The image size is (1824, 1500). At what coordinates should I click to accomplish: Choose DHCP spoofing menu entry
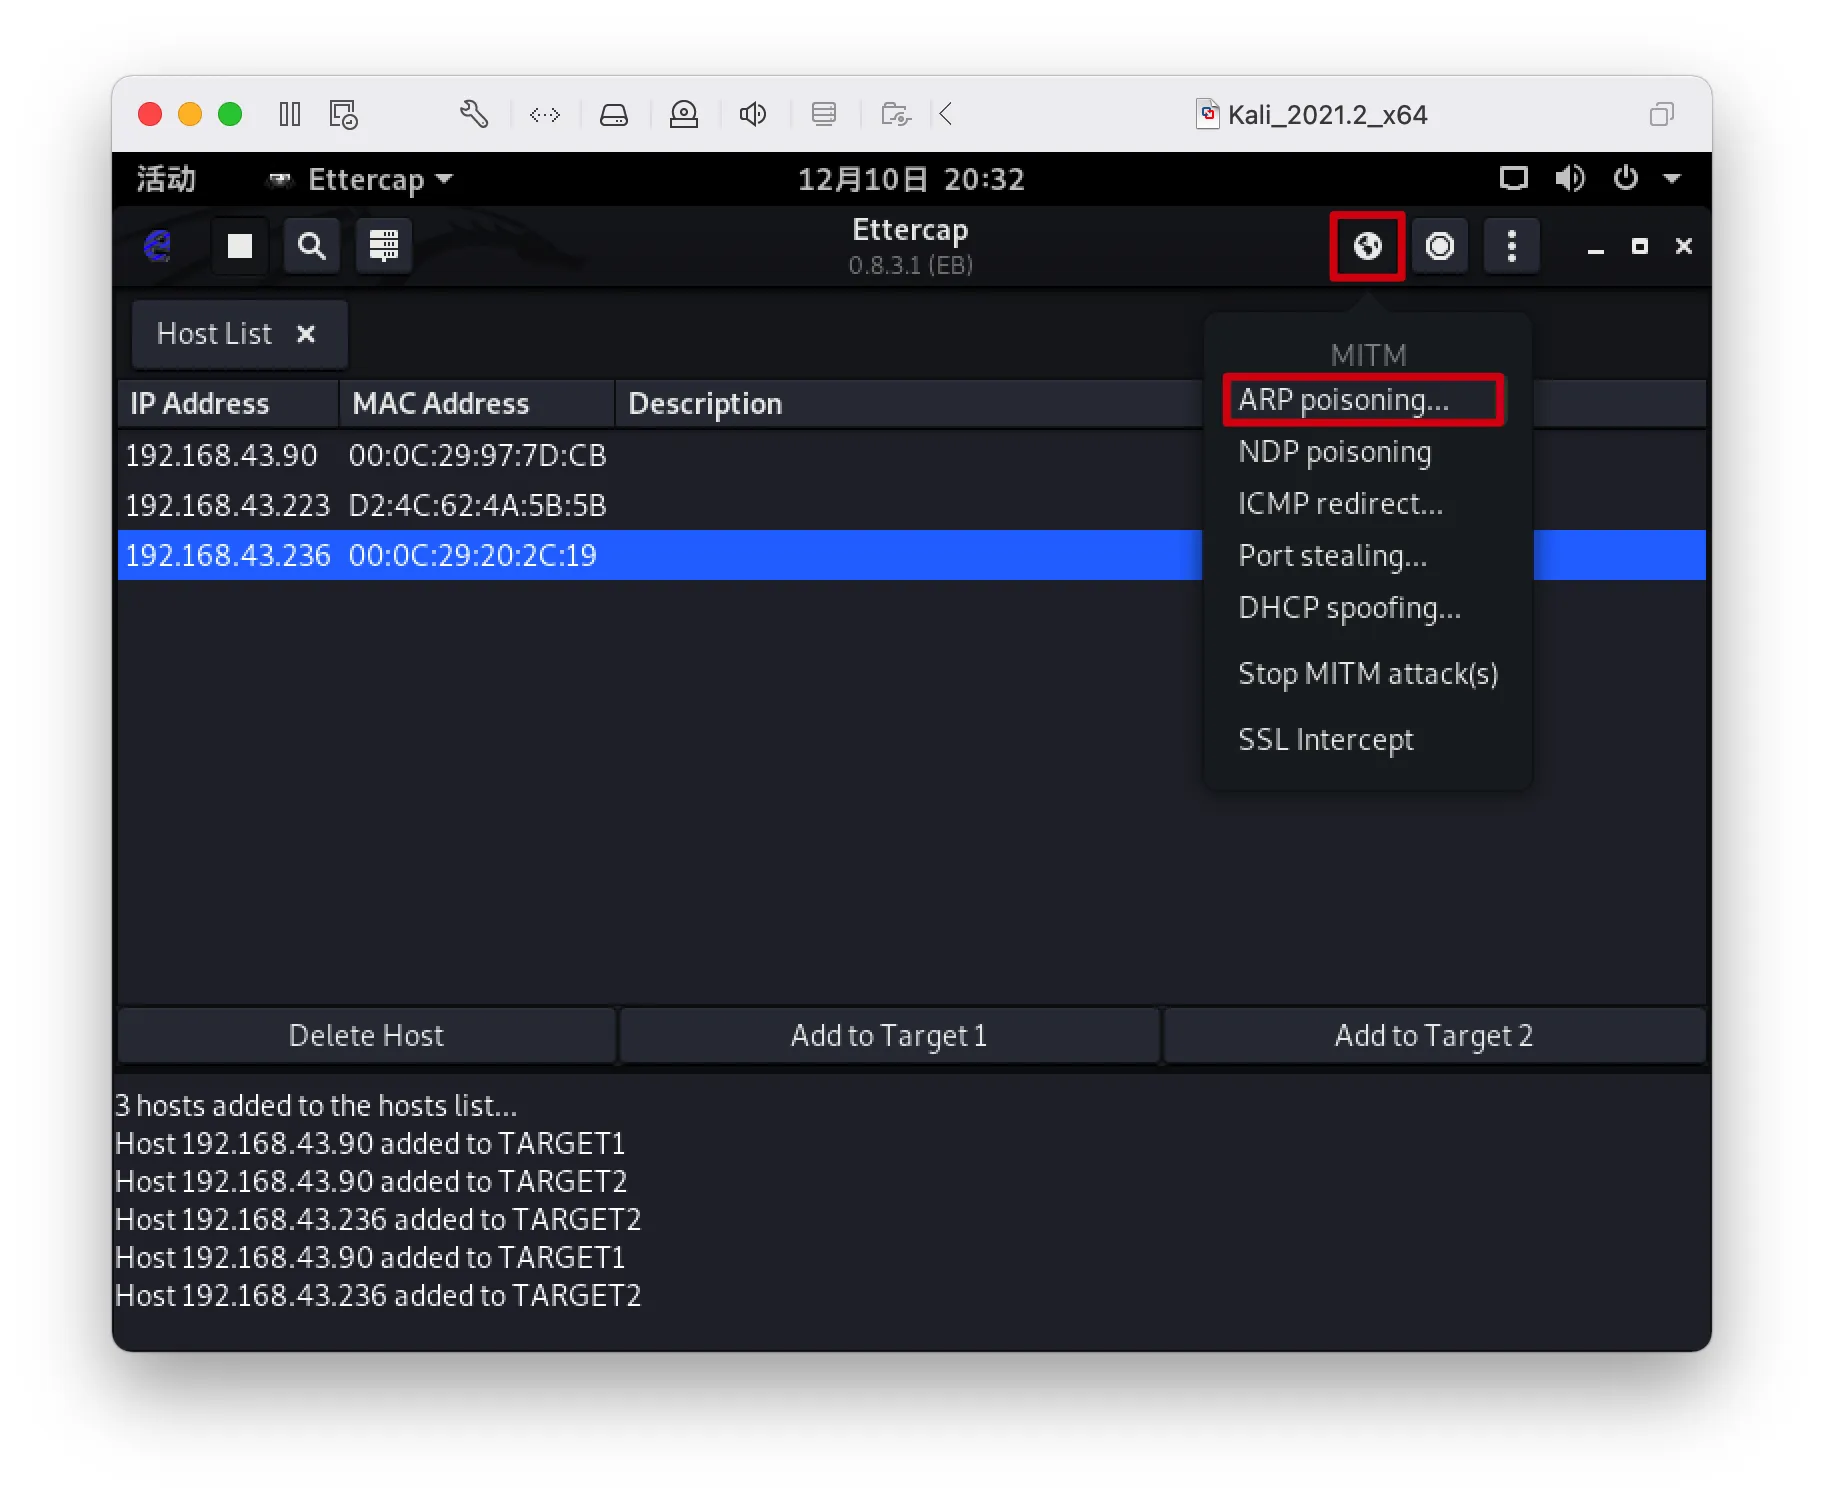[1349, 608]
